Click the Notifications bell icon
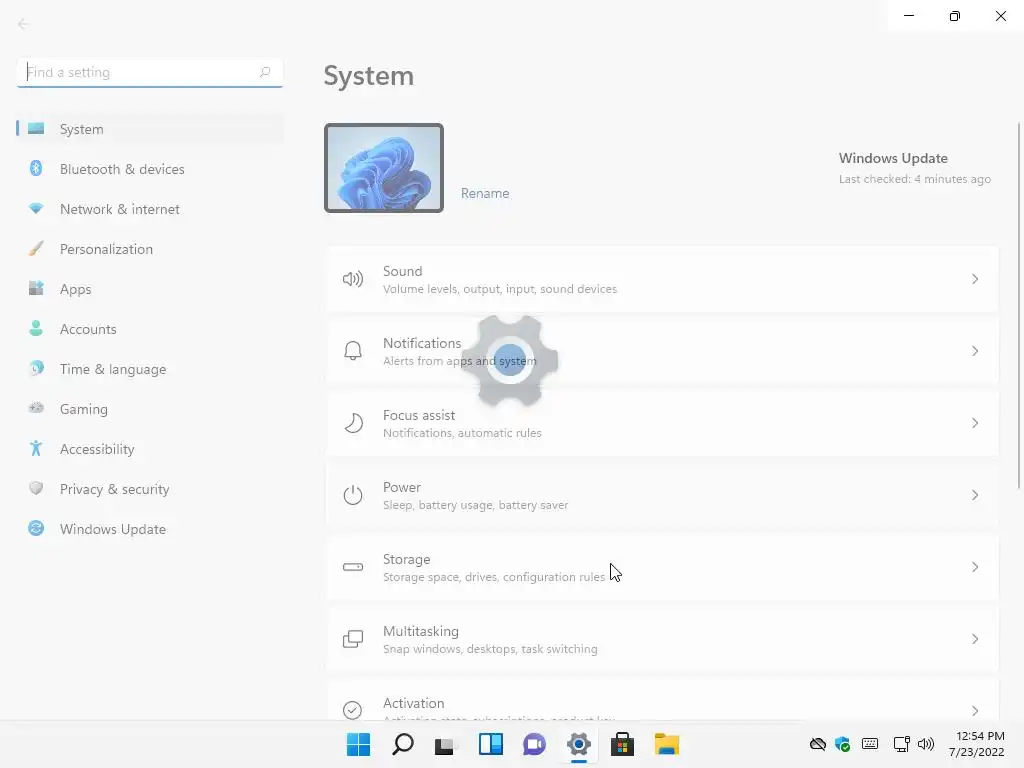The width and height of the screenshot is (1024, 768). (x=353, y=351)
